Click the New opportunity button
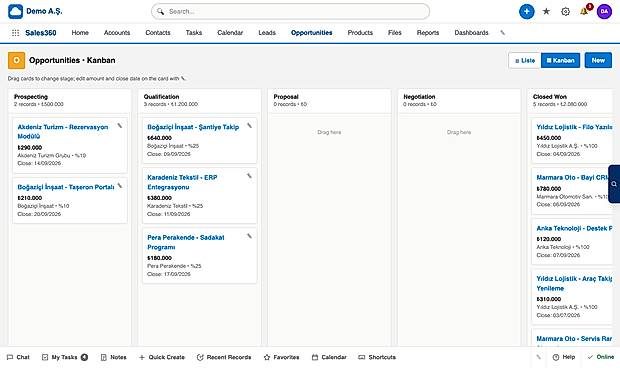Image resolution: width=620 pixels, height=368 pixels. tap(598, 60)
